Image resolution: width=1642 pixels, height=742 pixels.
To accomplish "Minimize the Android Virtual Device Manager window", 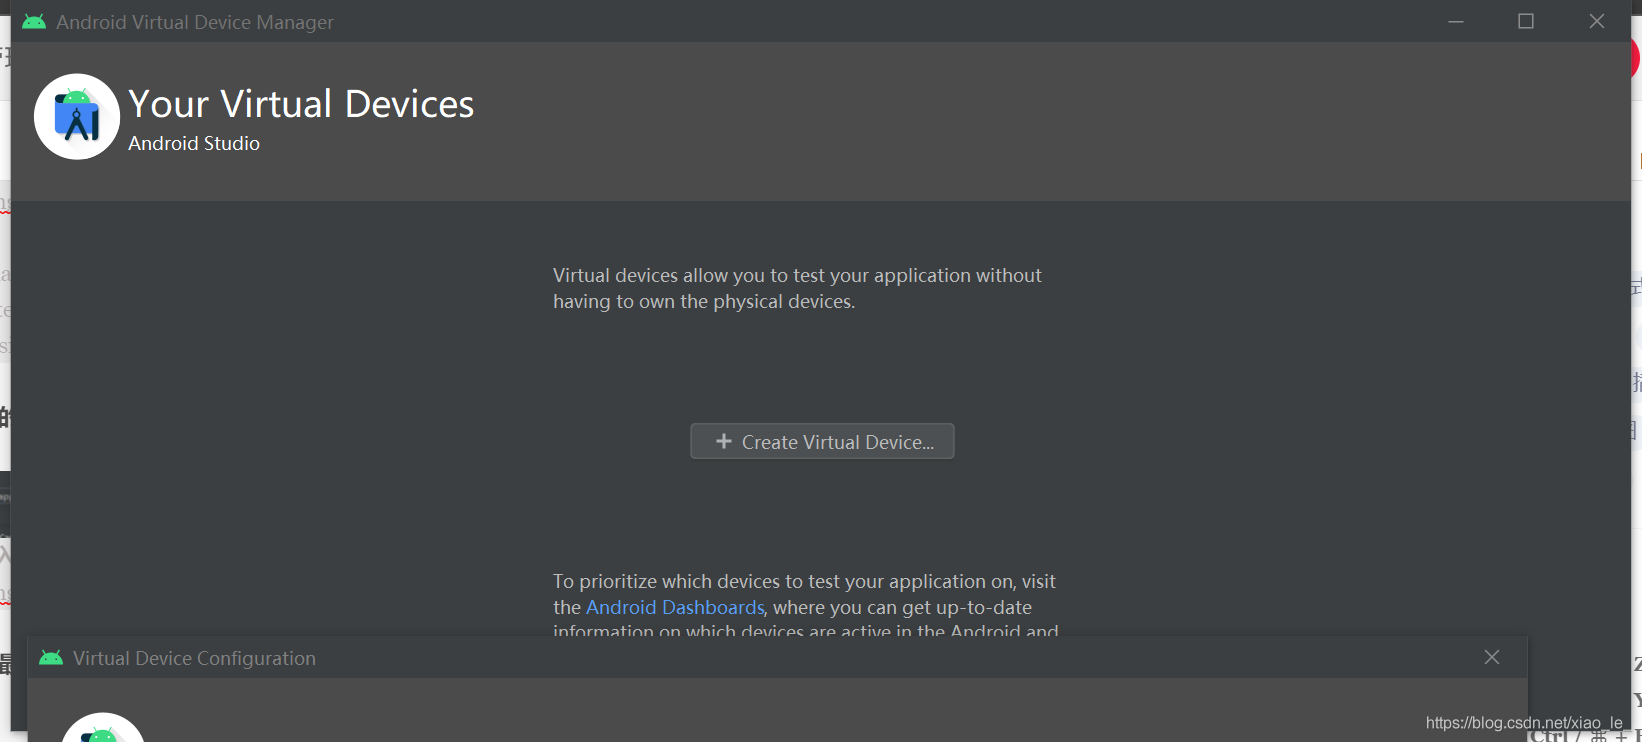I will click(x=1456, y=22).
